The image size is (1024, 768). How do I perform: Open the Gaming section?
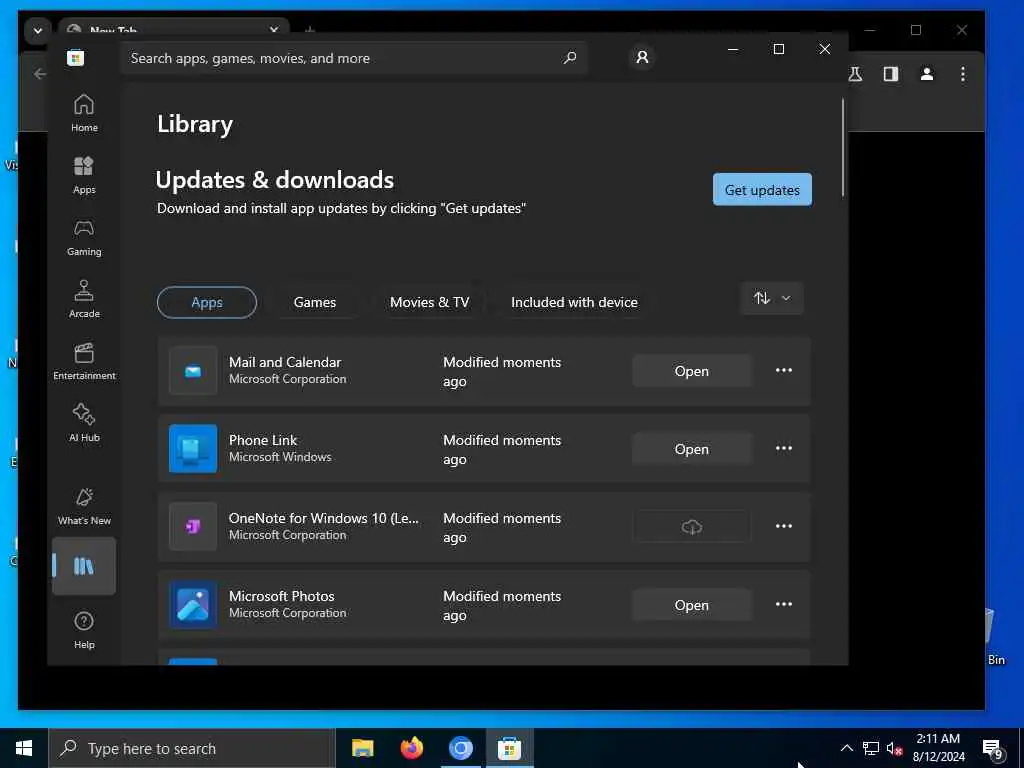pos(84,237)
